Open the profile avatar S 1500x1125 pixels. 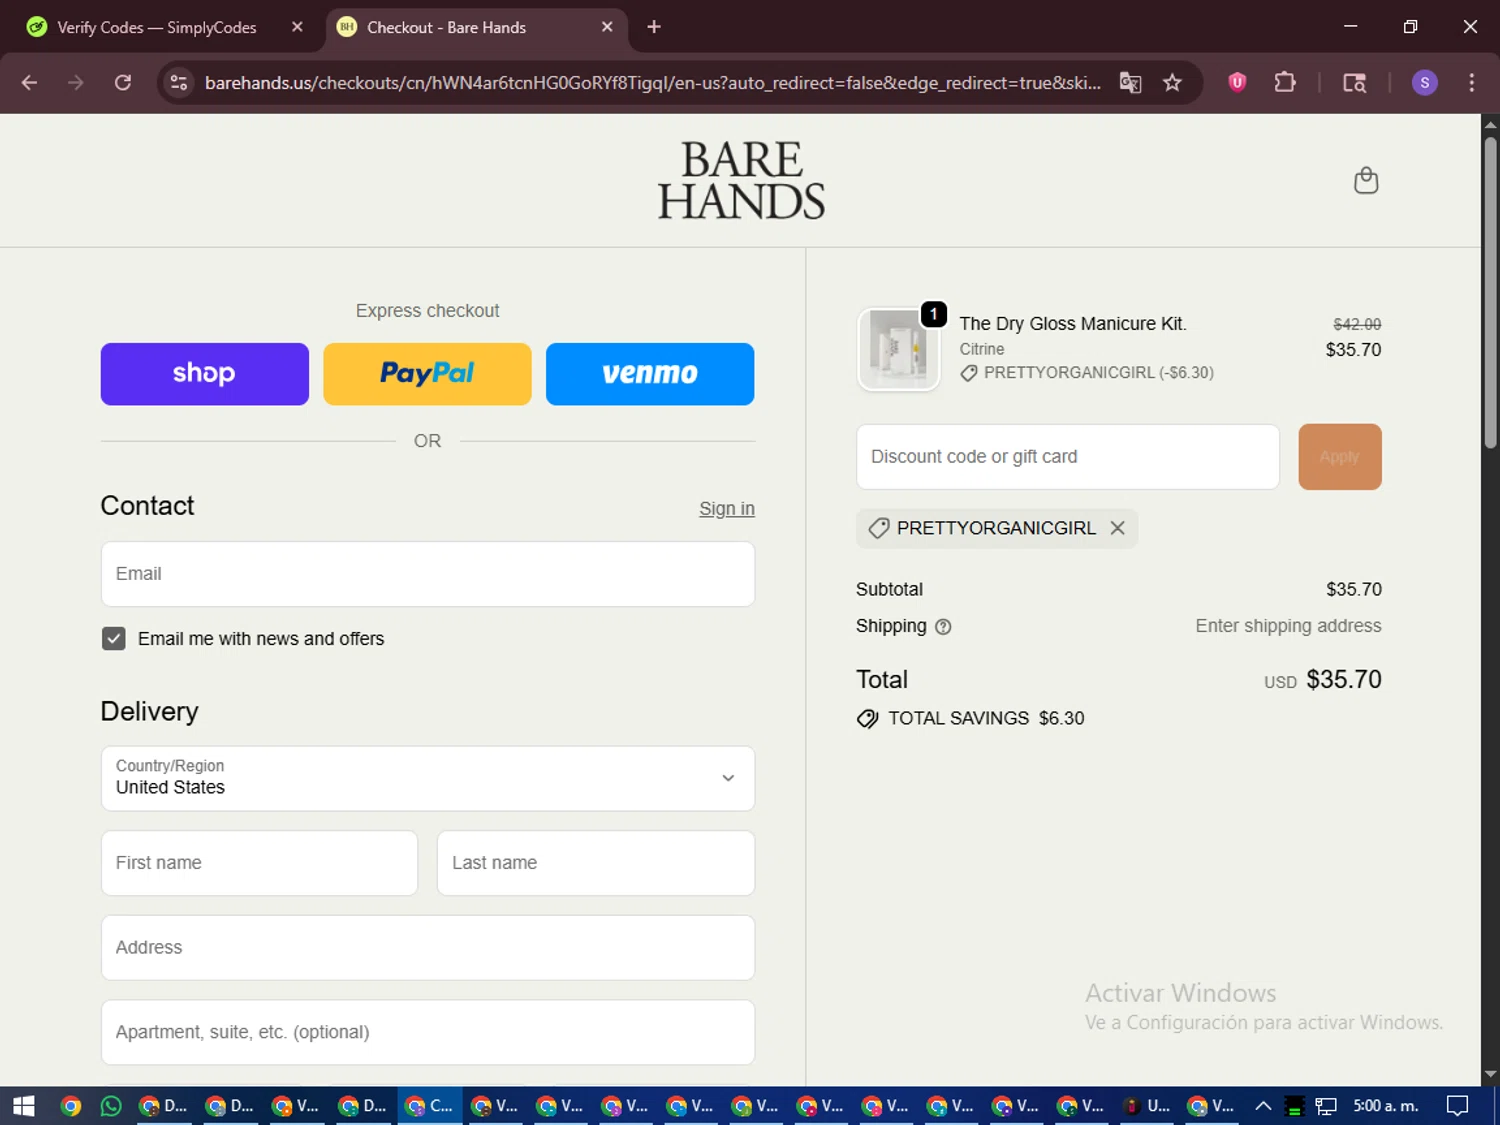pos(1425,83)
